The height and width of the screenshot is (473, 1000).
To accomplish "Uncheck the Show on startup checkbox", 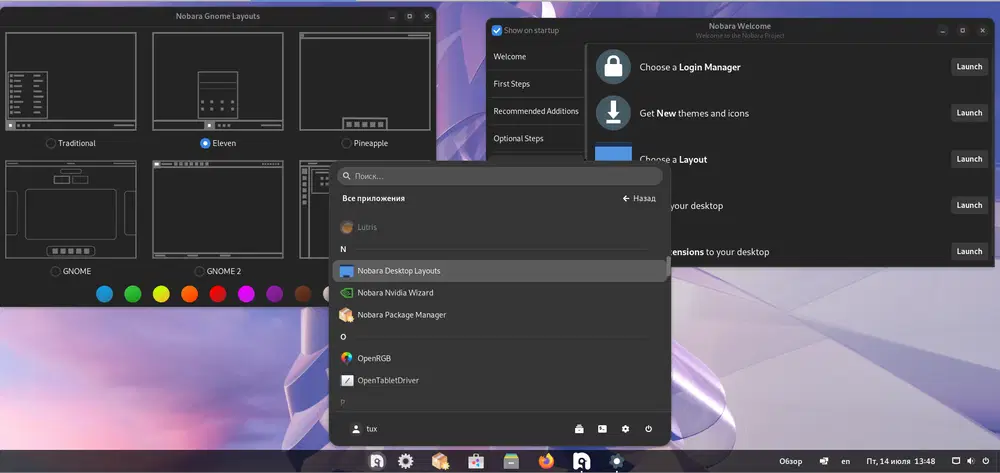I will click(x=497, y=31).
